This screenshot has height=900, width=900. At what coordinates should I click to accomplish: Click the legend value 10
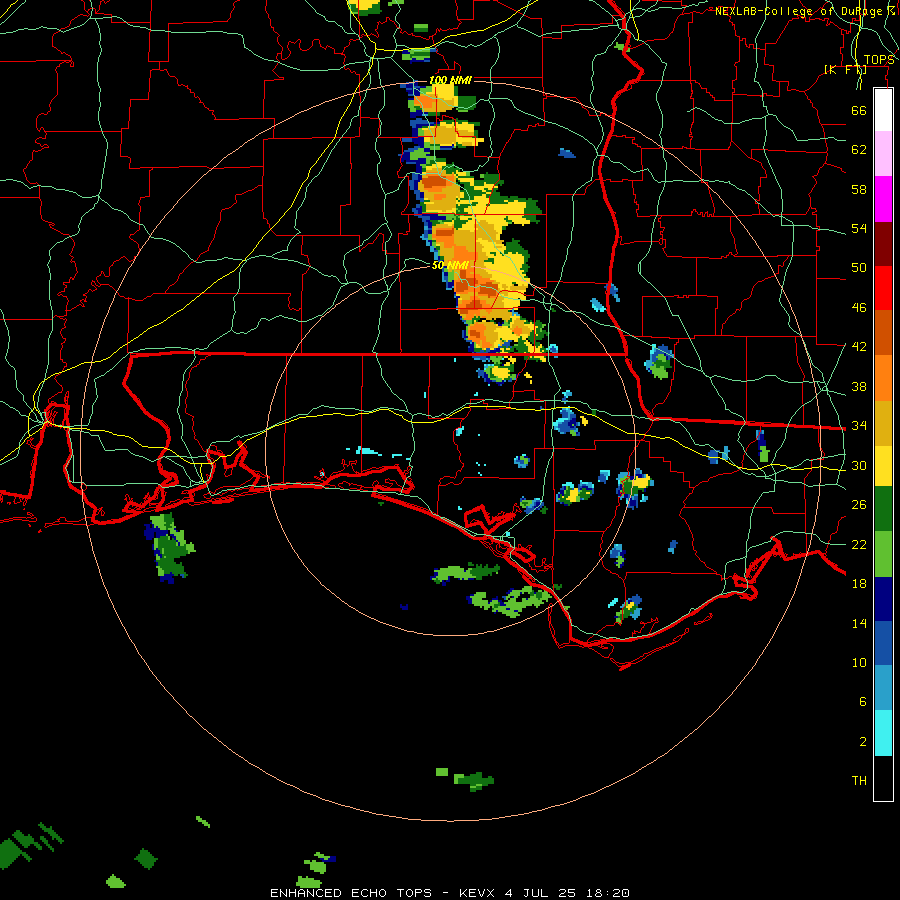click(859, 662)
